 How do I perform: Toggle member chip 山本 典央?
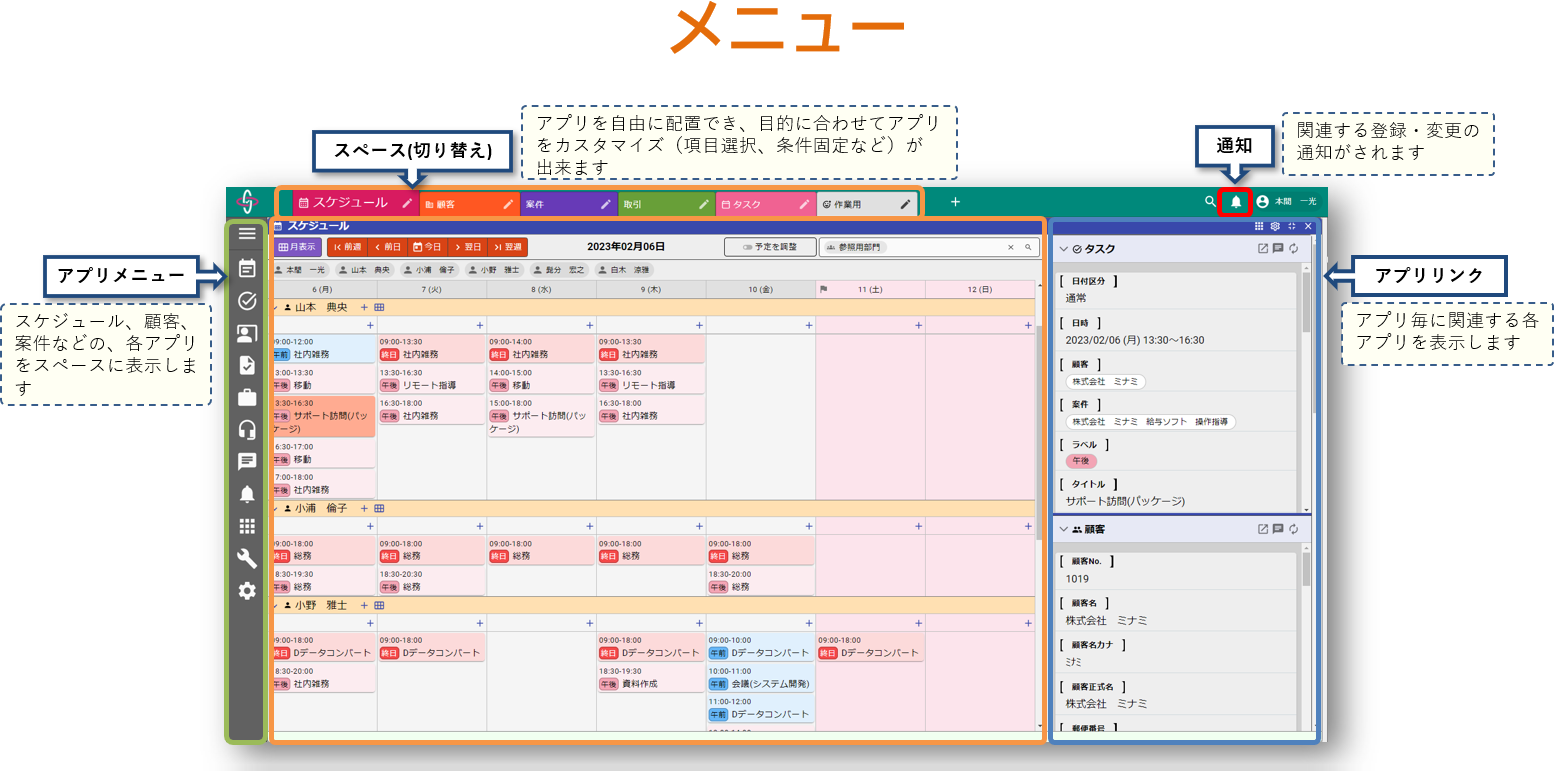[x=364, y=270]
